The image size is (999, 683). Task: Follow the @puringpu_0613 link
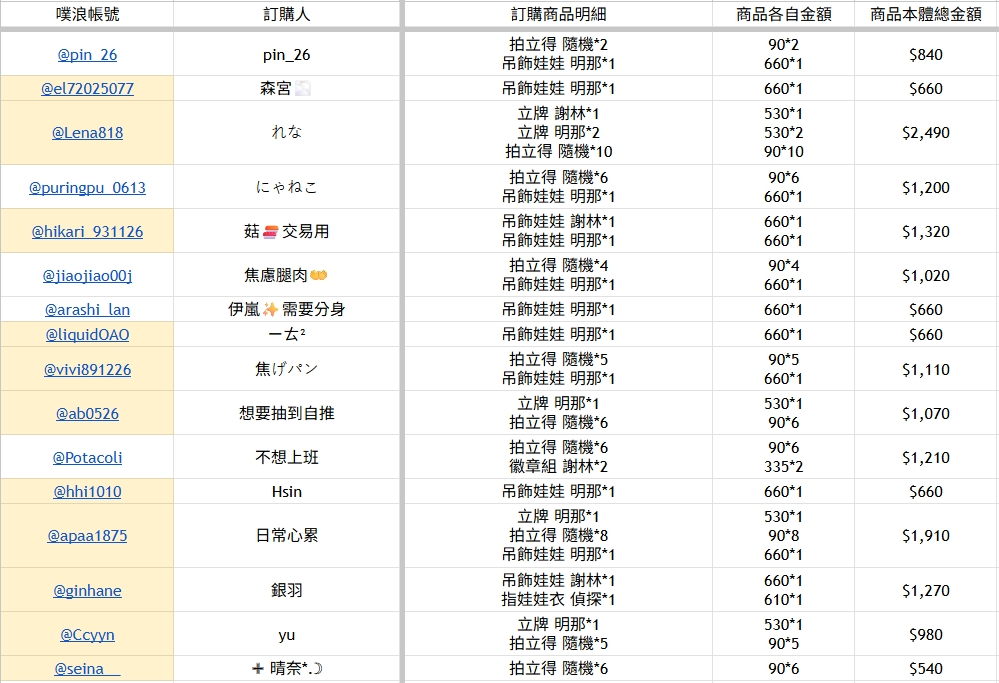pyautogui.click(x=87, y=187)
